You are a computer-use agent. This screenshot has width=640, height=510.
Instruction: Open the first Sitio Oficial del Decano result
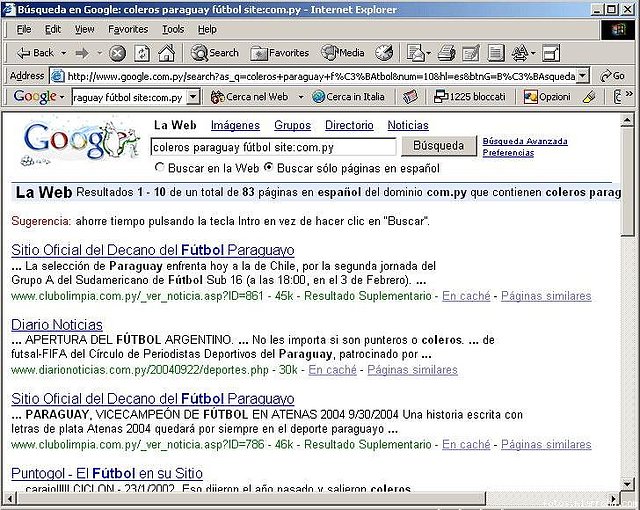point(153,250)
